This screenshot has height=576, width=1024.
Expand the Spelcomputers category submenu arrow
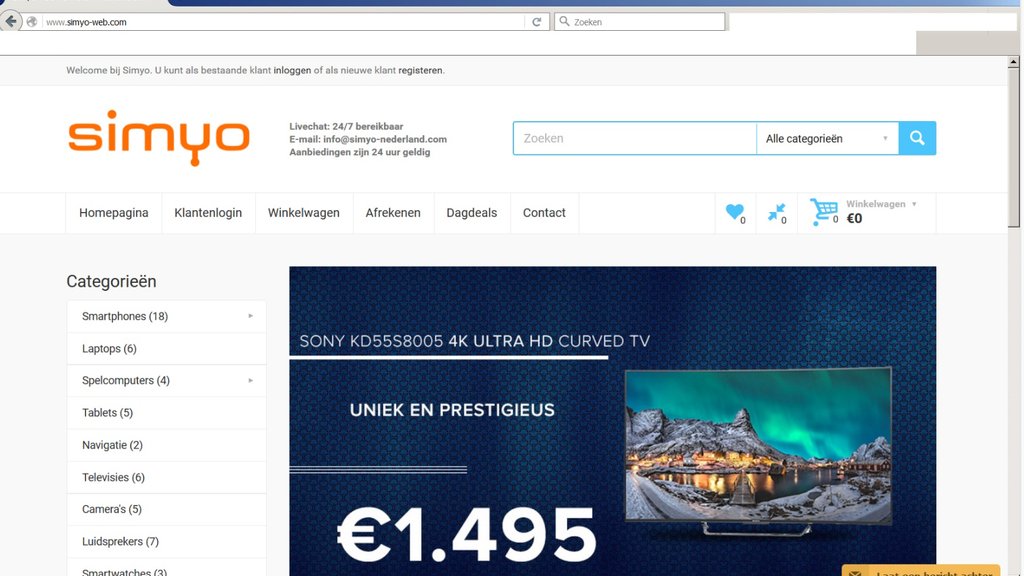[250, 380]
